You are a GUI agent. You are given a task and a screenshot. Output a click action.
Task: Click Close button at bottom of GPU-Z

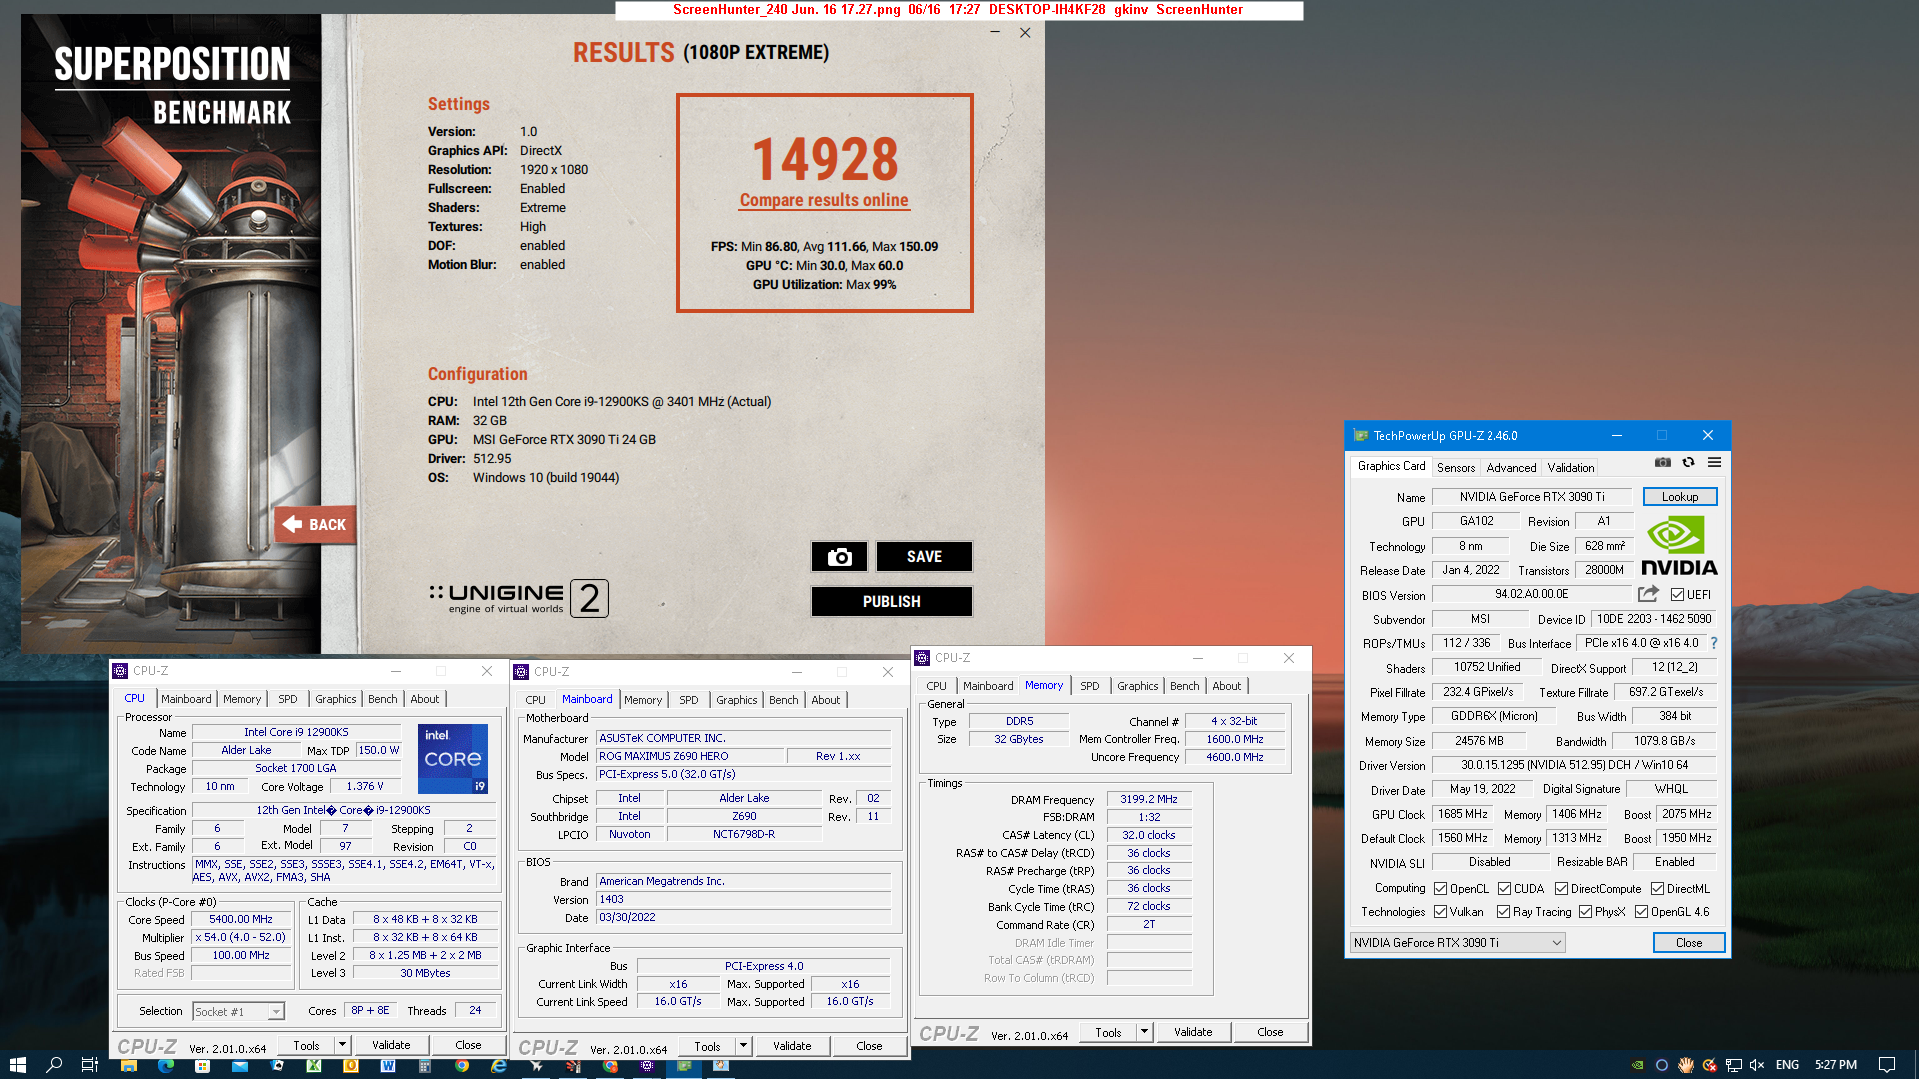coord(1689,943)
